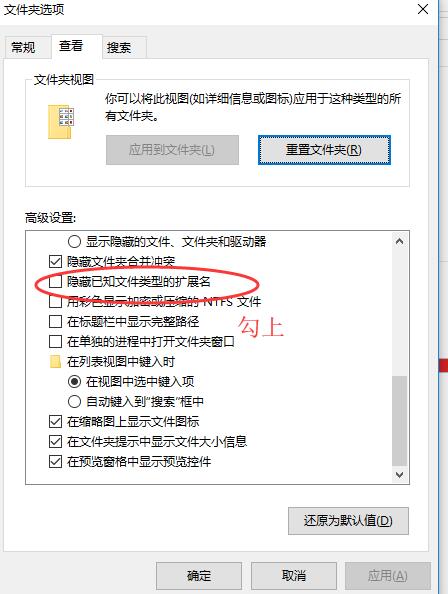Select 显示隐藏的文件、文件夹和驱动器 radio button
Viewport: 448px width, 594px height.
[x=74, y=241]
